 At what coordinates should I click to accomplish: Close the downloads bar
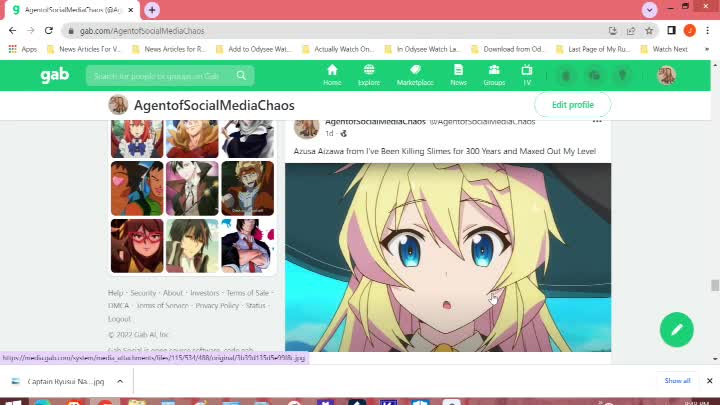709,381
